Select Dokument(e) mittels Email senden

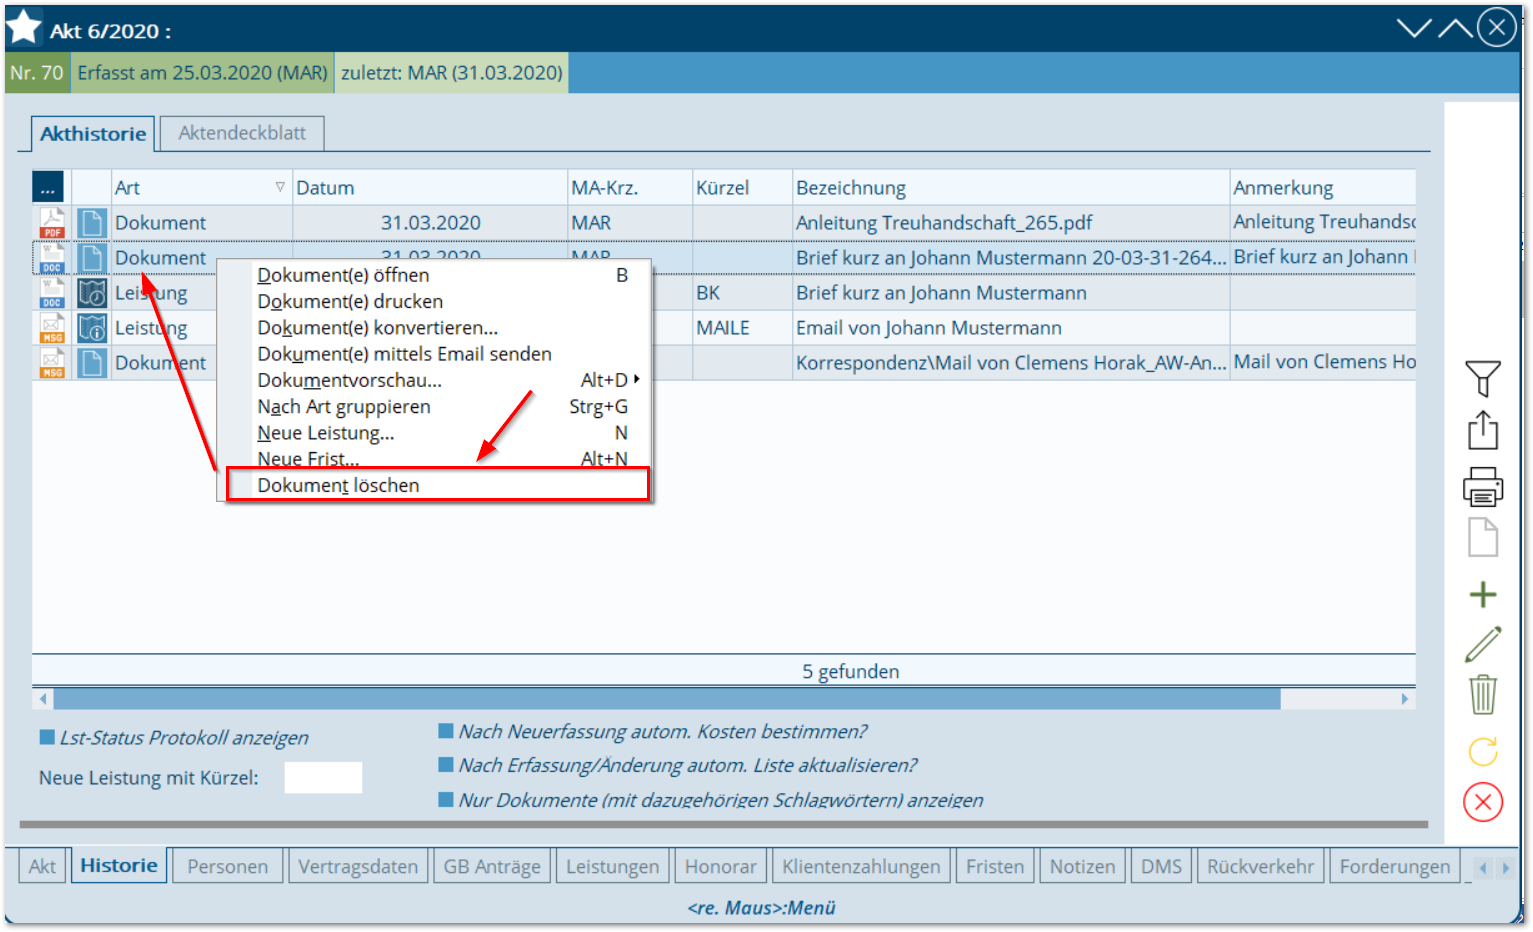(x=436, y=354)
